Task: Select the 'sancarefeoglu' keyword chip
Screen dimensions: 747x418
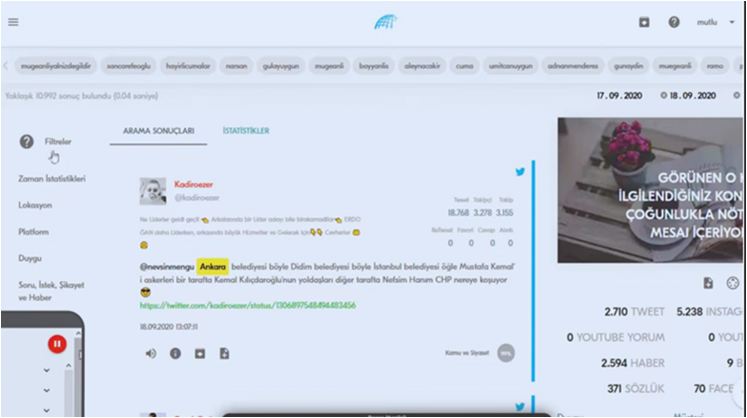Action: 129,66
